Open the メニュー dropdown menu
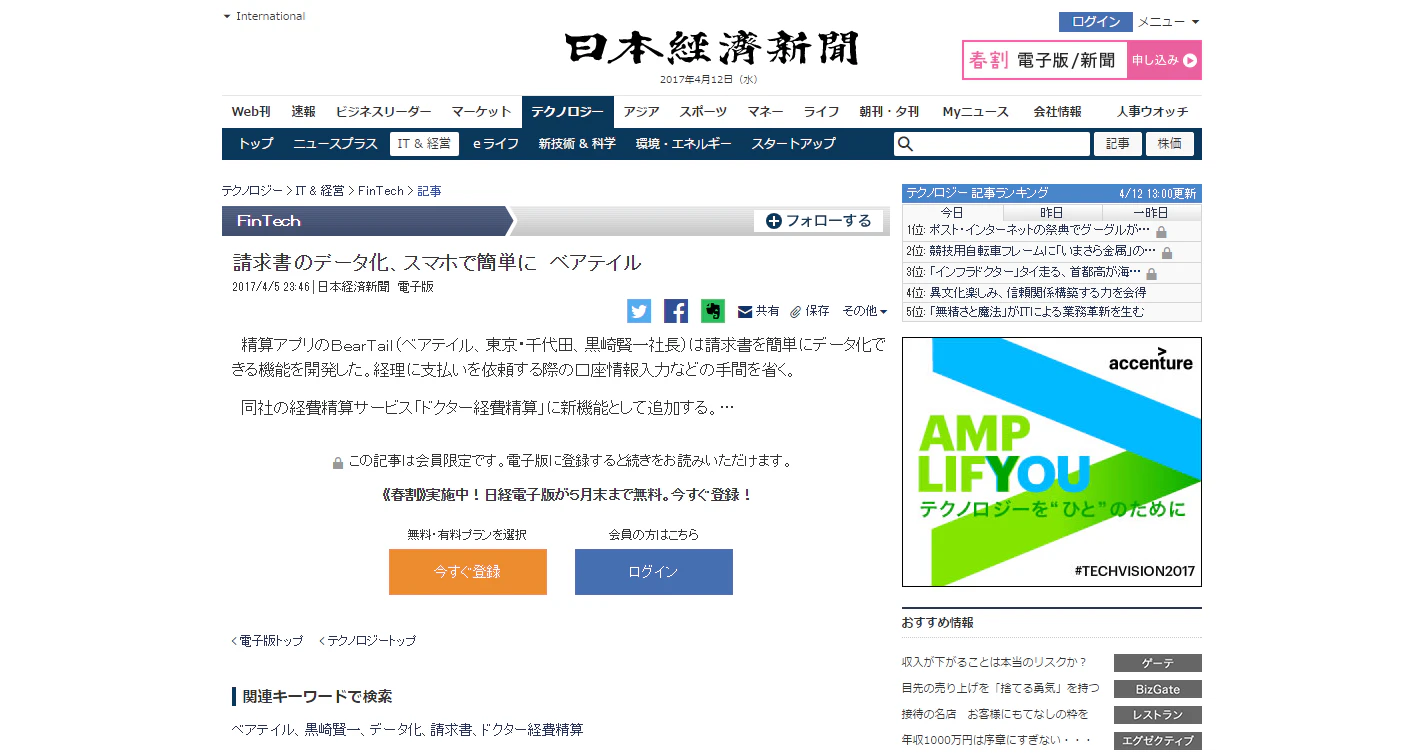 1168,22
